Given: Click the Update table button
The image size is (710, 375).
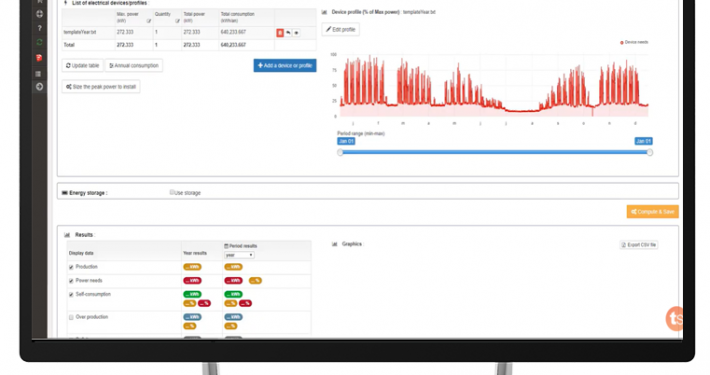Looking at the screenshot, I should click(82, 66).
